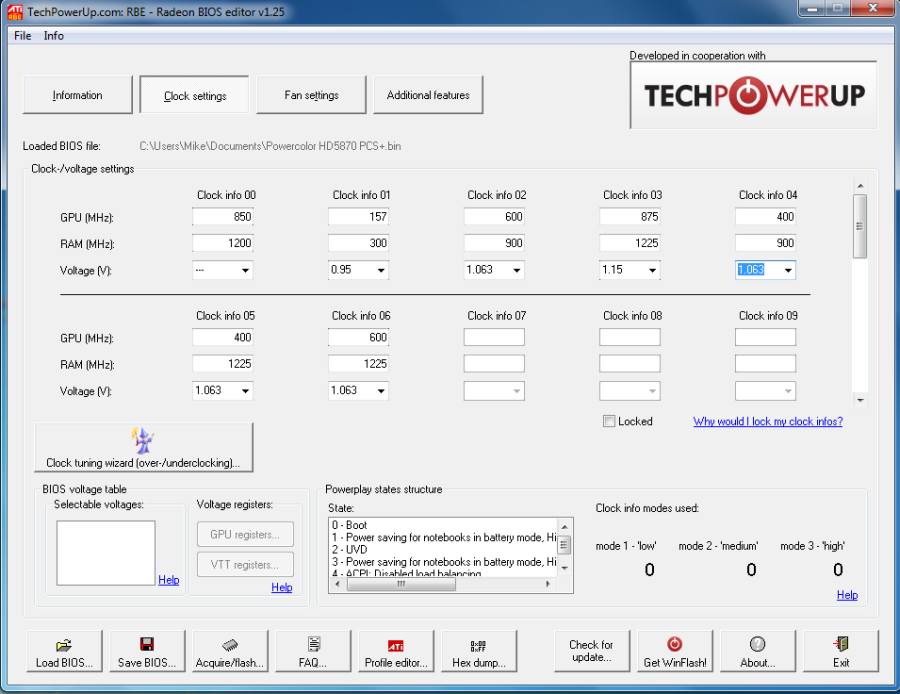900x694 pixels.
Task: Click Clock info 01 GPU field (157)
Action: point(358,217)
